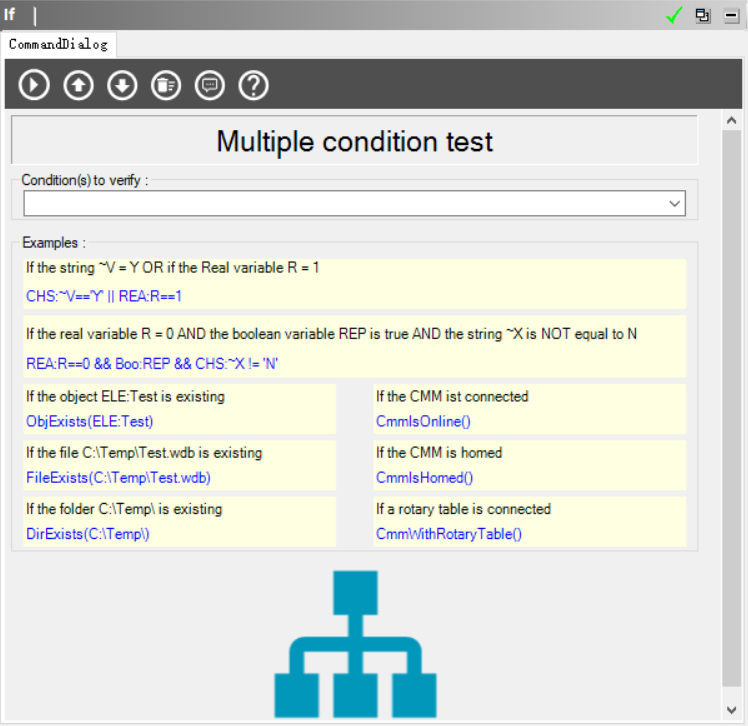Screen dimensions: 748x726
Task: Click the comment speech bubble icon
Action: coord(210,85)
